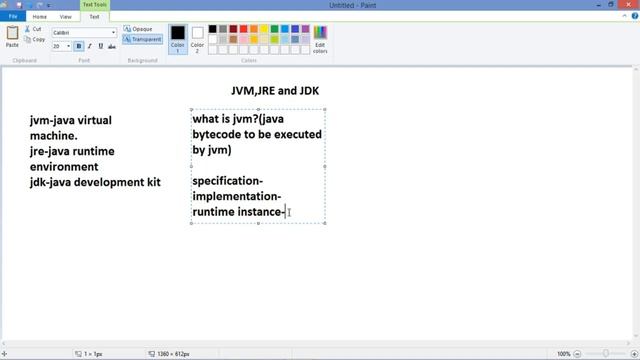Cut the selection with the scissors icon
This screenshot has width=640, height=360.
(x=27, y=29)
